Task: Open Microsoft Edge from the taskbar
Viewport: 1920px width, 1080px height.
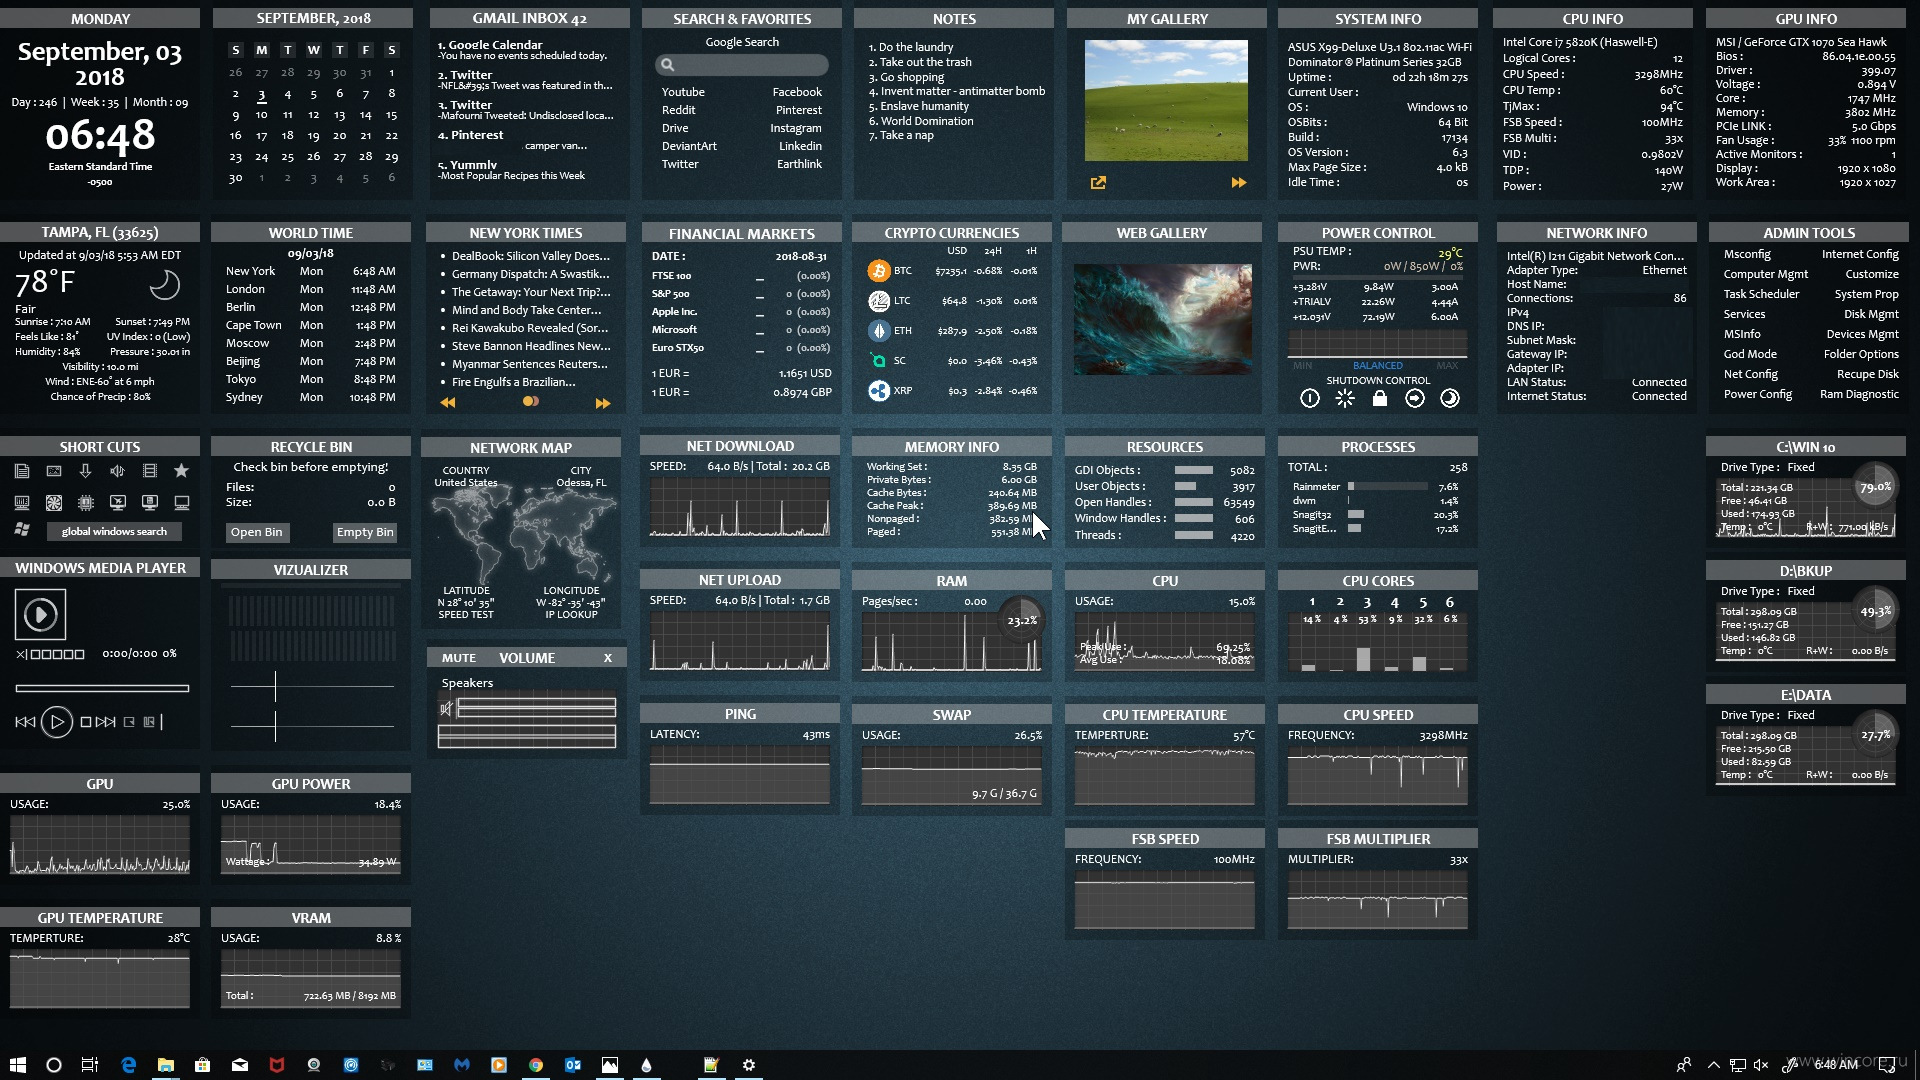Action: 128,1065
